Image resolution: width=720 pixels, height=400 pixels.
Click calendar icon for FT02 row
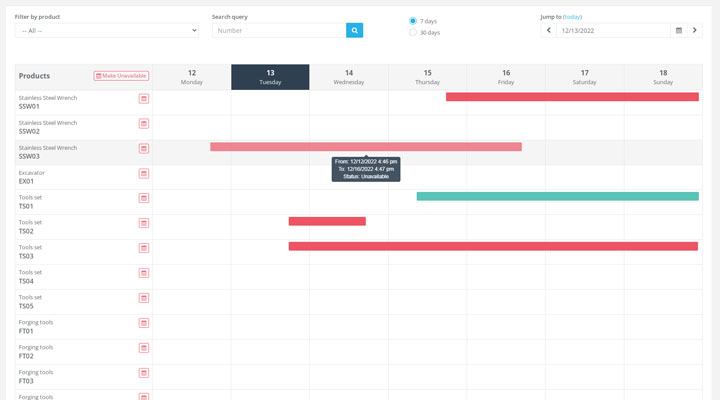(x=144, y=348)
